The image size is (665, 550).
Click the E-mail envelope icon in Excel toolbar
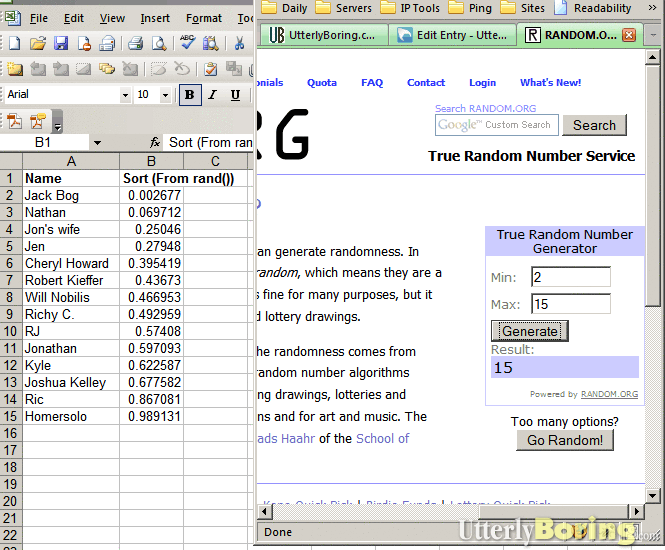pos(106,43)
